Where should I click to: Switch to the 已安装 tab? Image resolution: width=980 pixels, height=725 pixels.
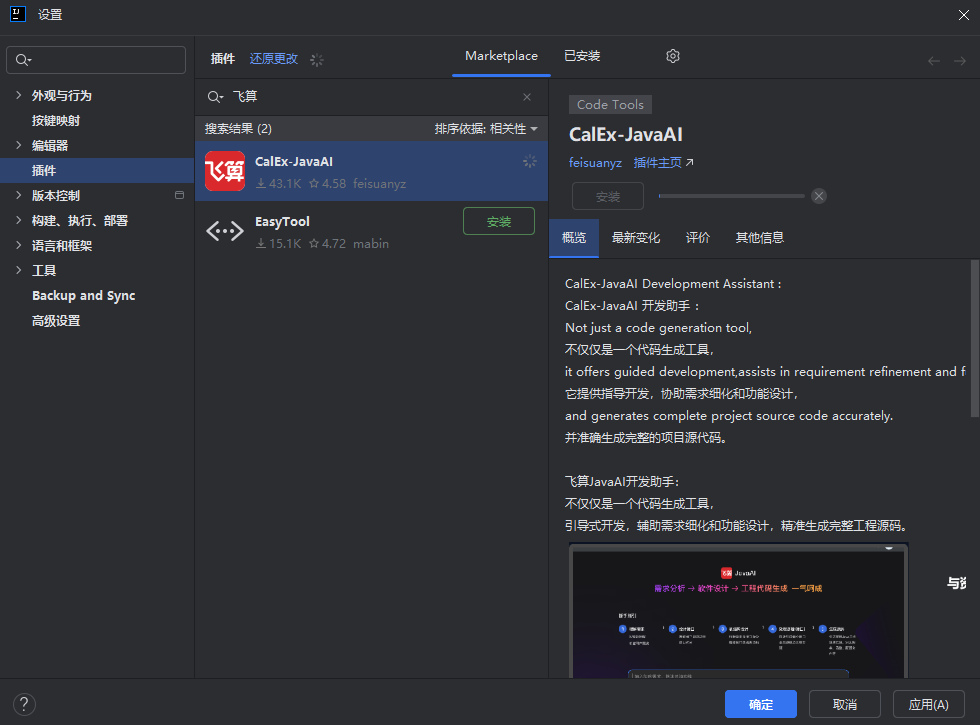tap(582, 57)
